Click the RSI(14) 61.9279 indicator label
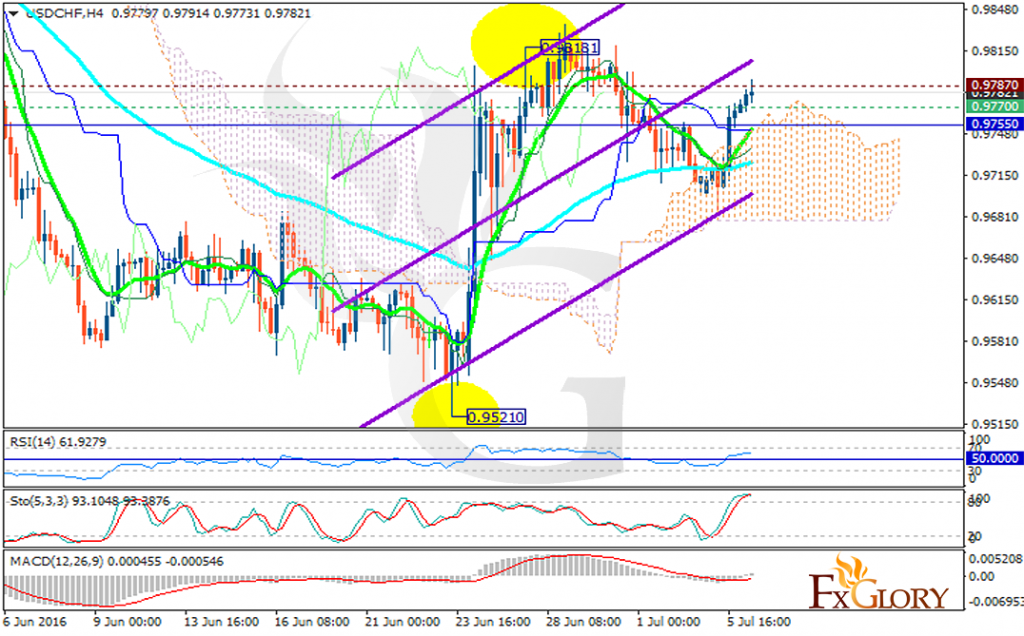The height and width of the screenshot is (636, 1024). (57, 442)
